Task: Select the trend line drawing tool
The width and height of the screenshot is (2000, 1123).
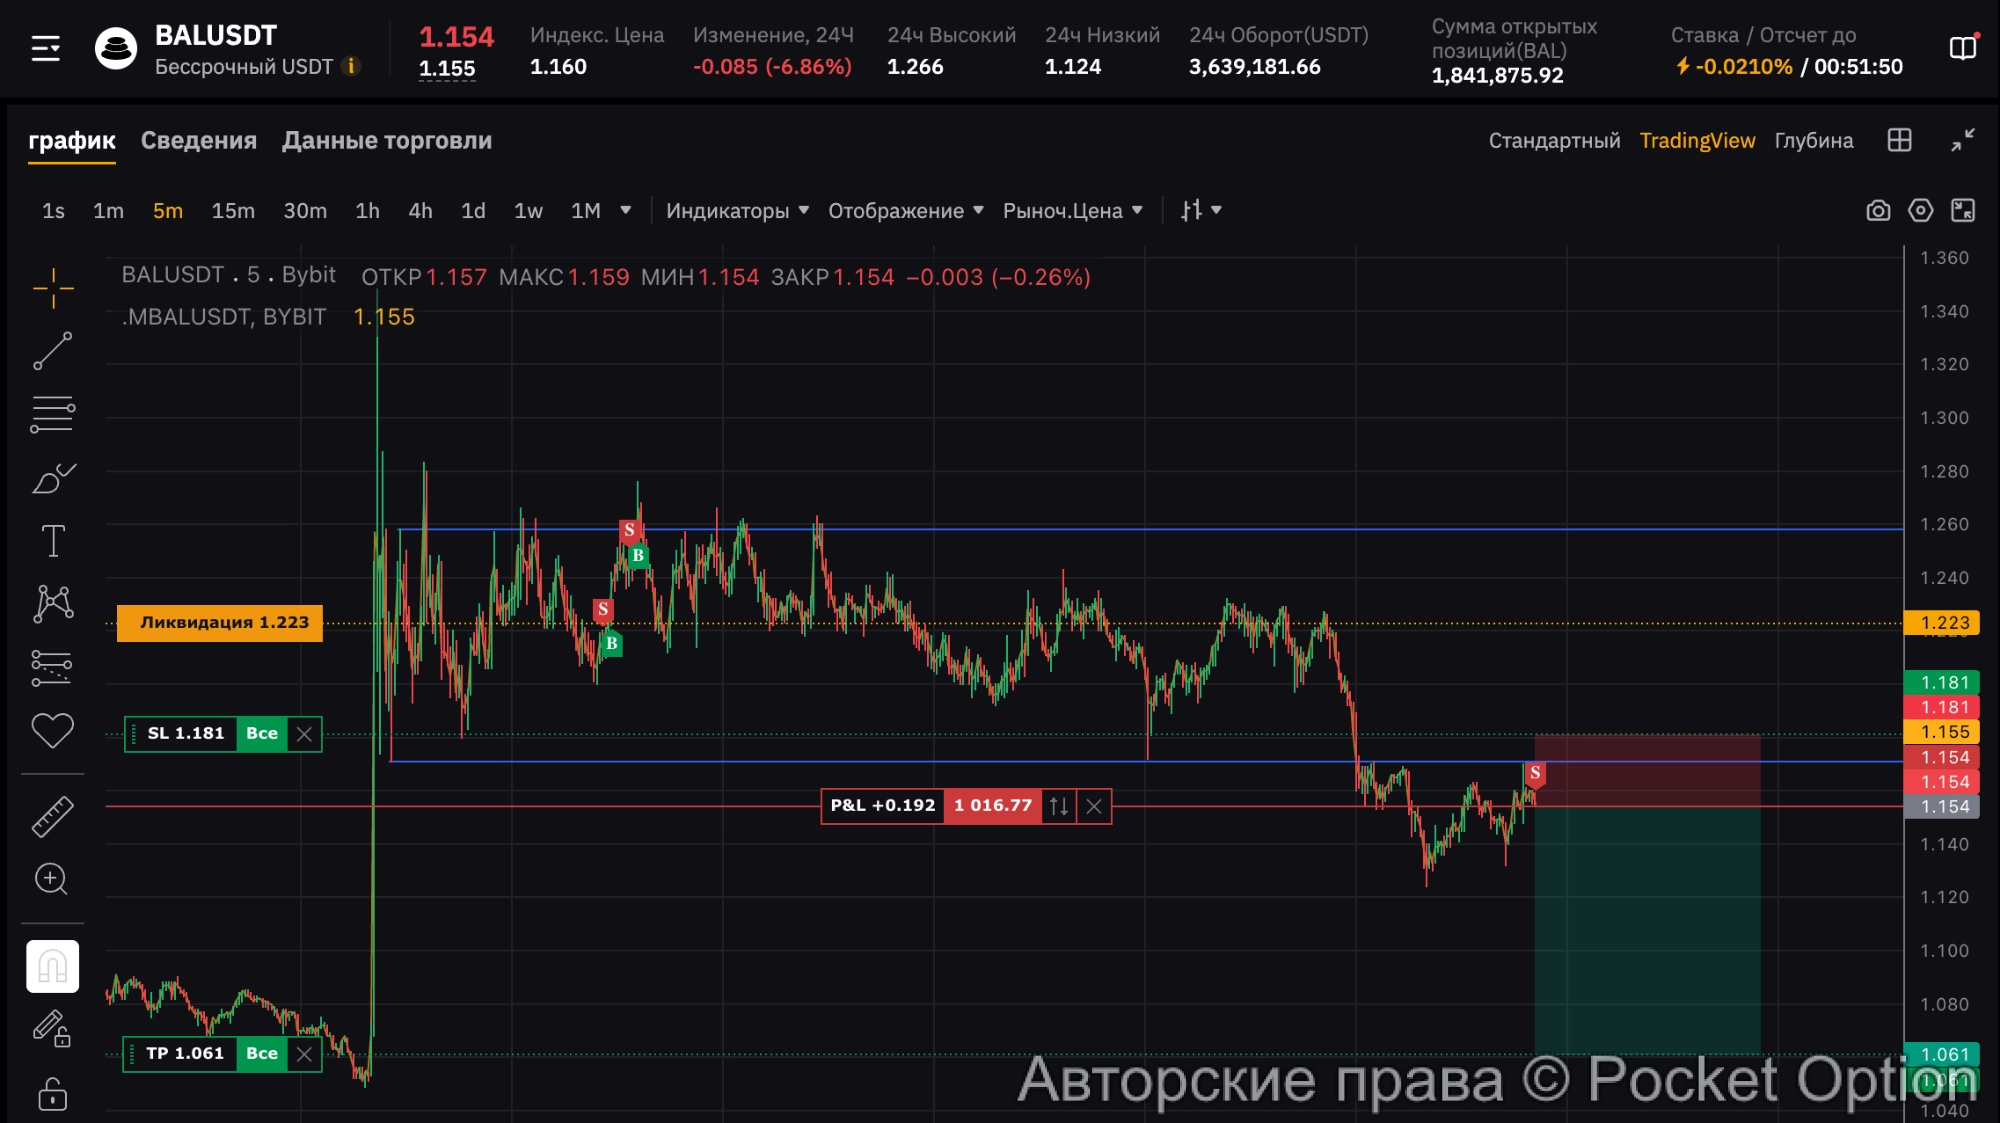Action: pyautogui.click(x=52, y=351)
